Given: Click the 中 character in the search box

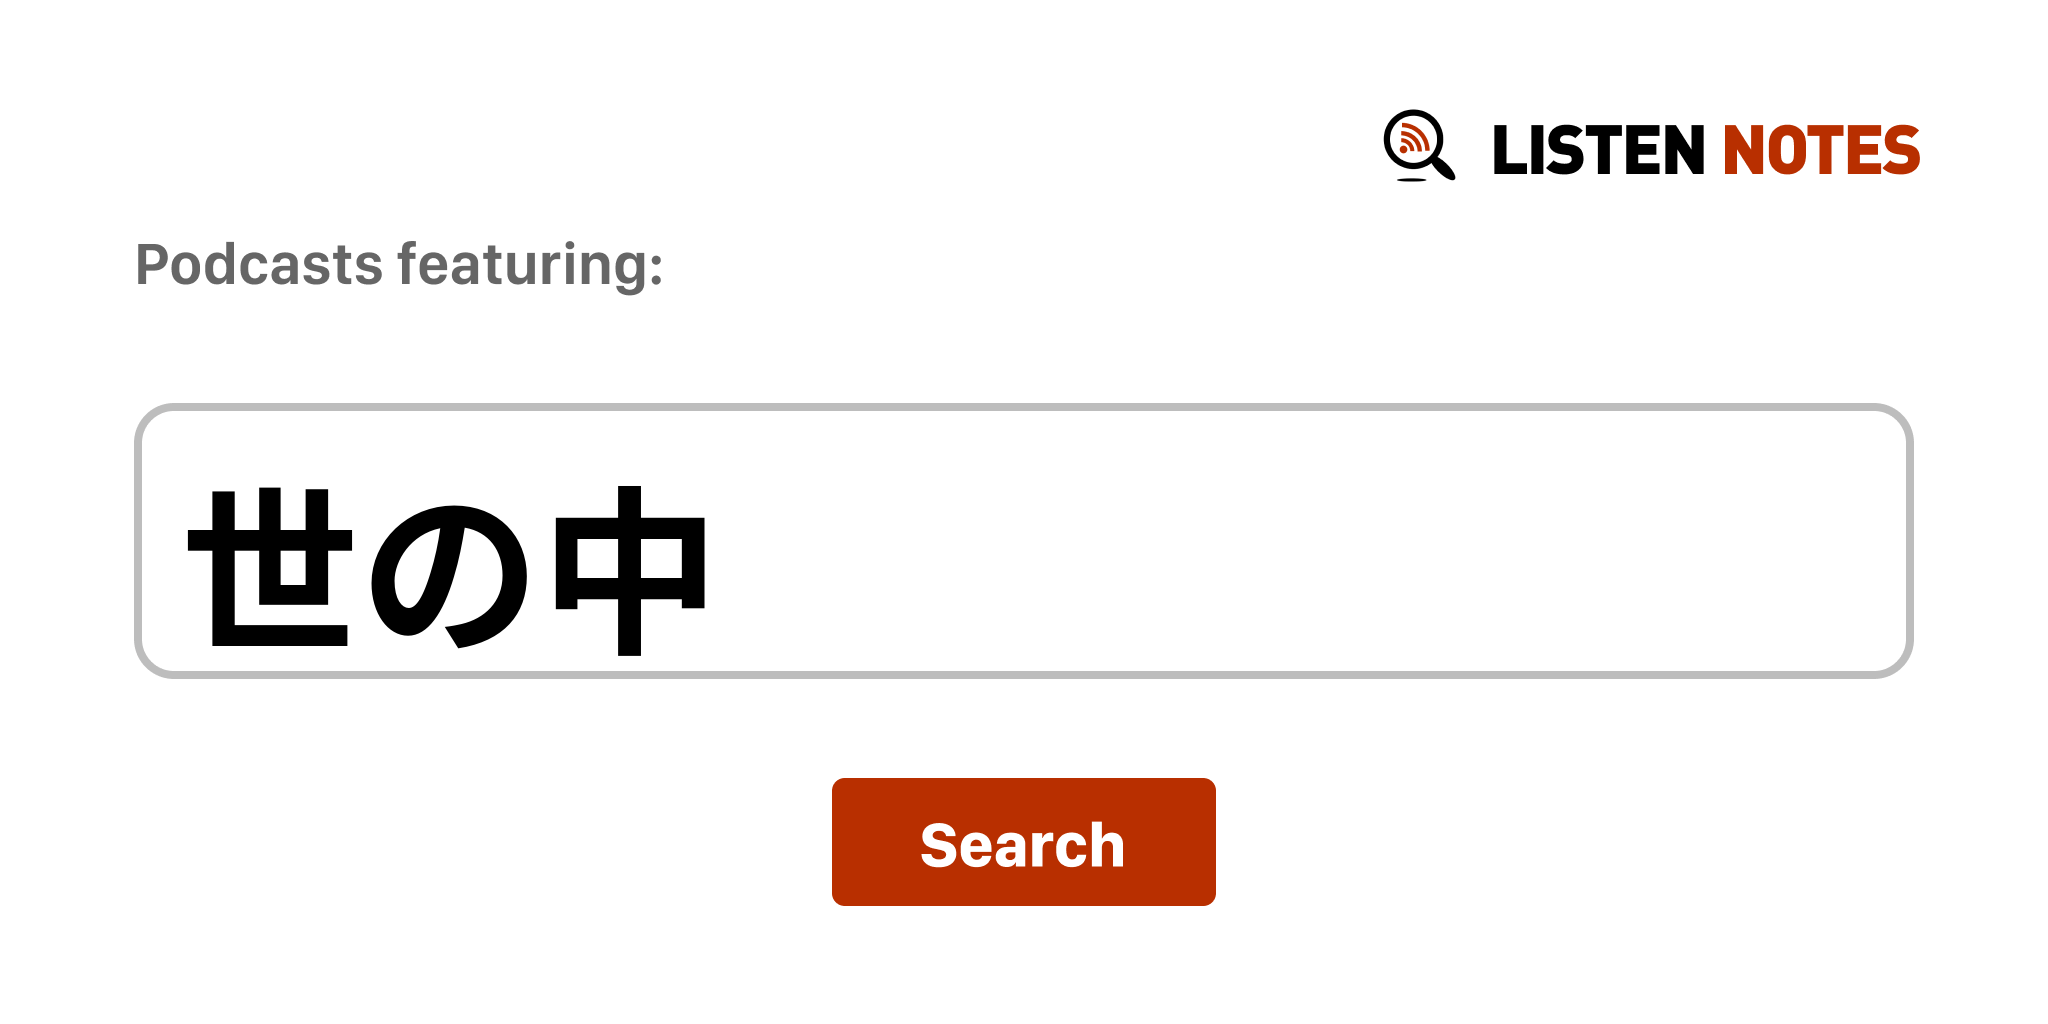Looking at the screenshot, I should (630, 570).
